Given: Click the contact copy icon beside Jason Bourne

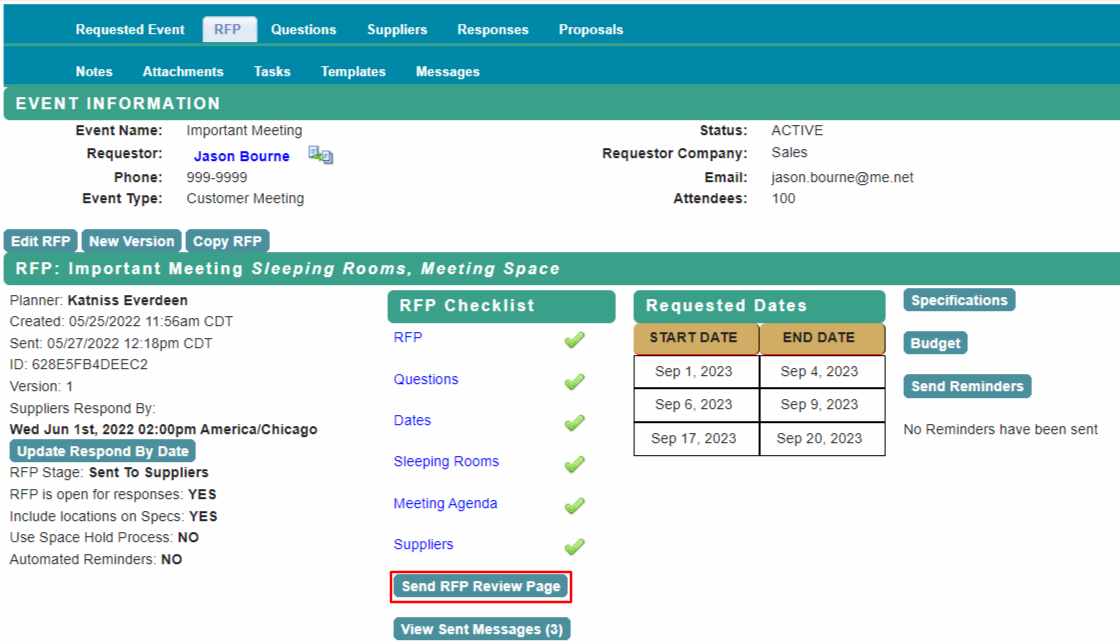Looking at the screenshot, I should [x=318, y=155].
